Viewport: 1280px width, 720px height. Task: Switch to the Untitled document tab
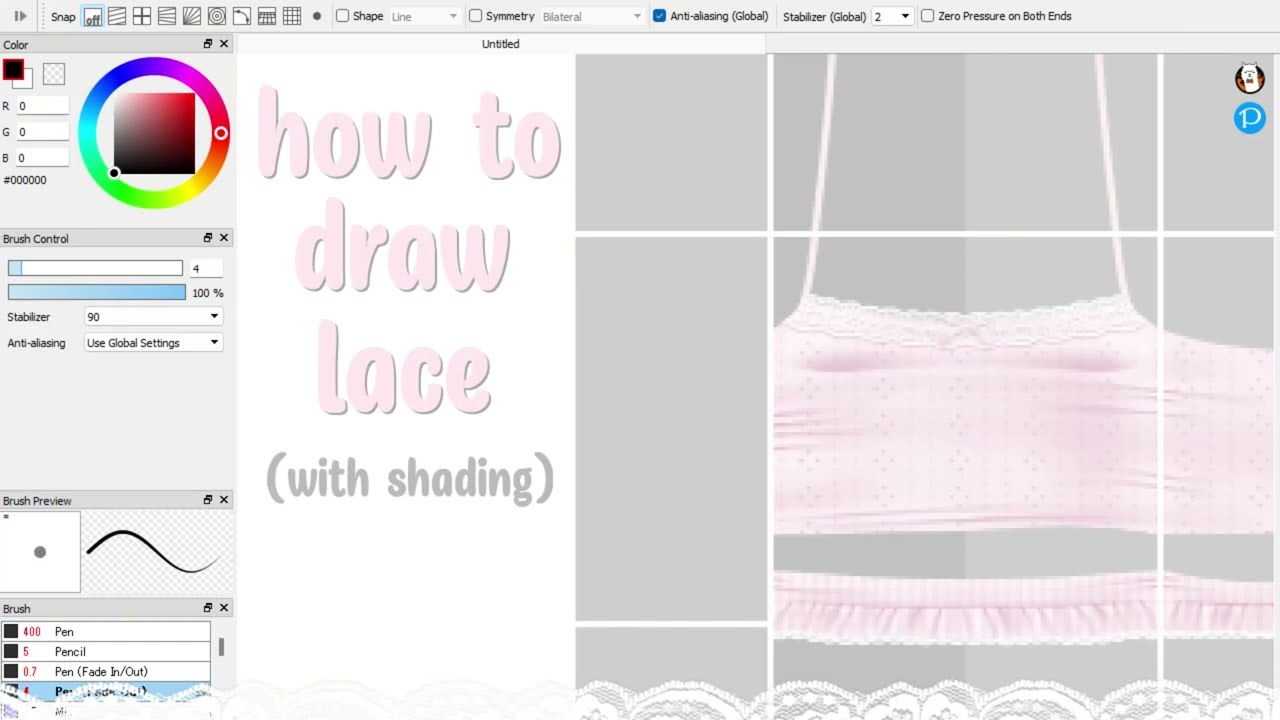(x=500, y=44)
